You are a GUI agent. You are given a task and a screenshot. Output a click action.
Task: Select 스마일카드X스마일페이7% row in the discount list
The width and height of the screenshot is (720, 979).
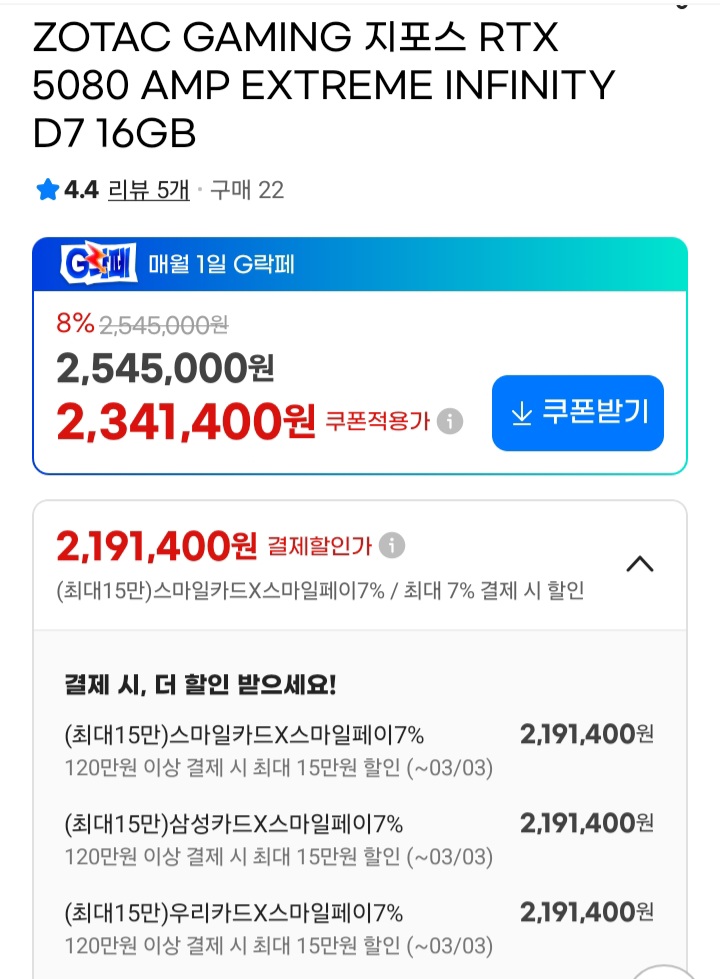[x=244, y=737]
